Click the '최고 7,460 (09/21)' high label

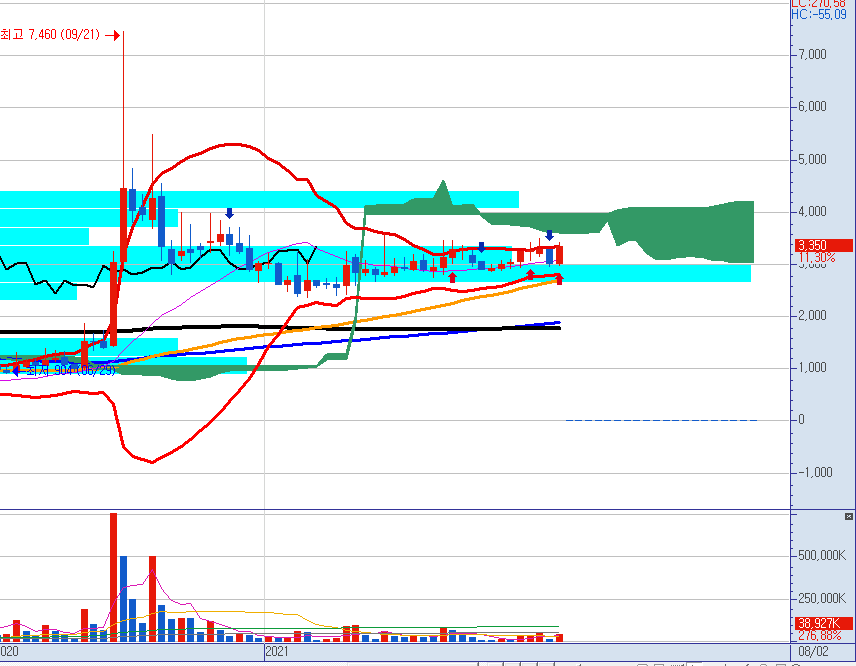(50, 35)
